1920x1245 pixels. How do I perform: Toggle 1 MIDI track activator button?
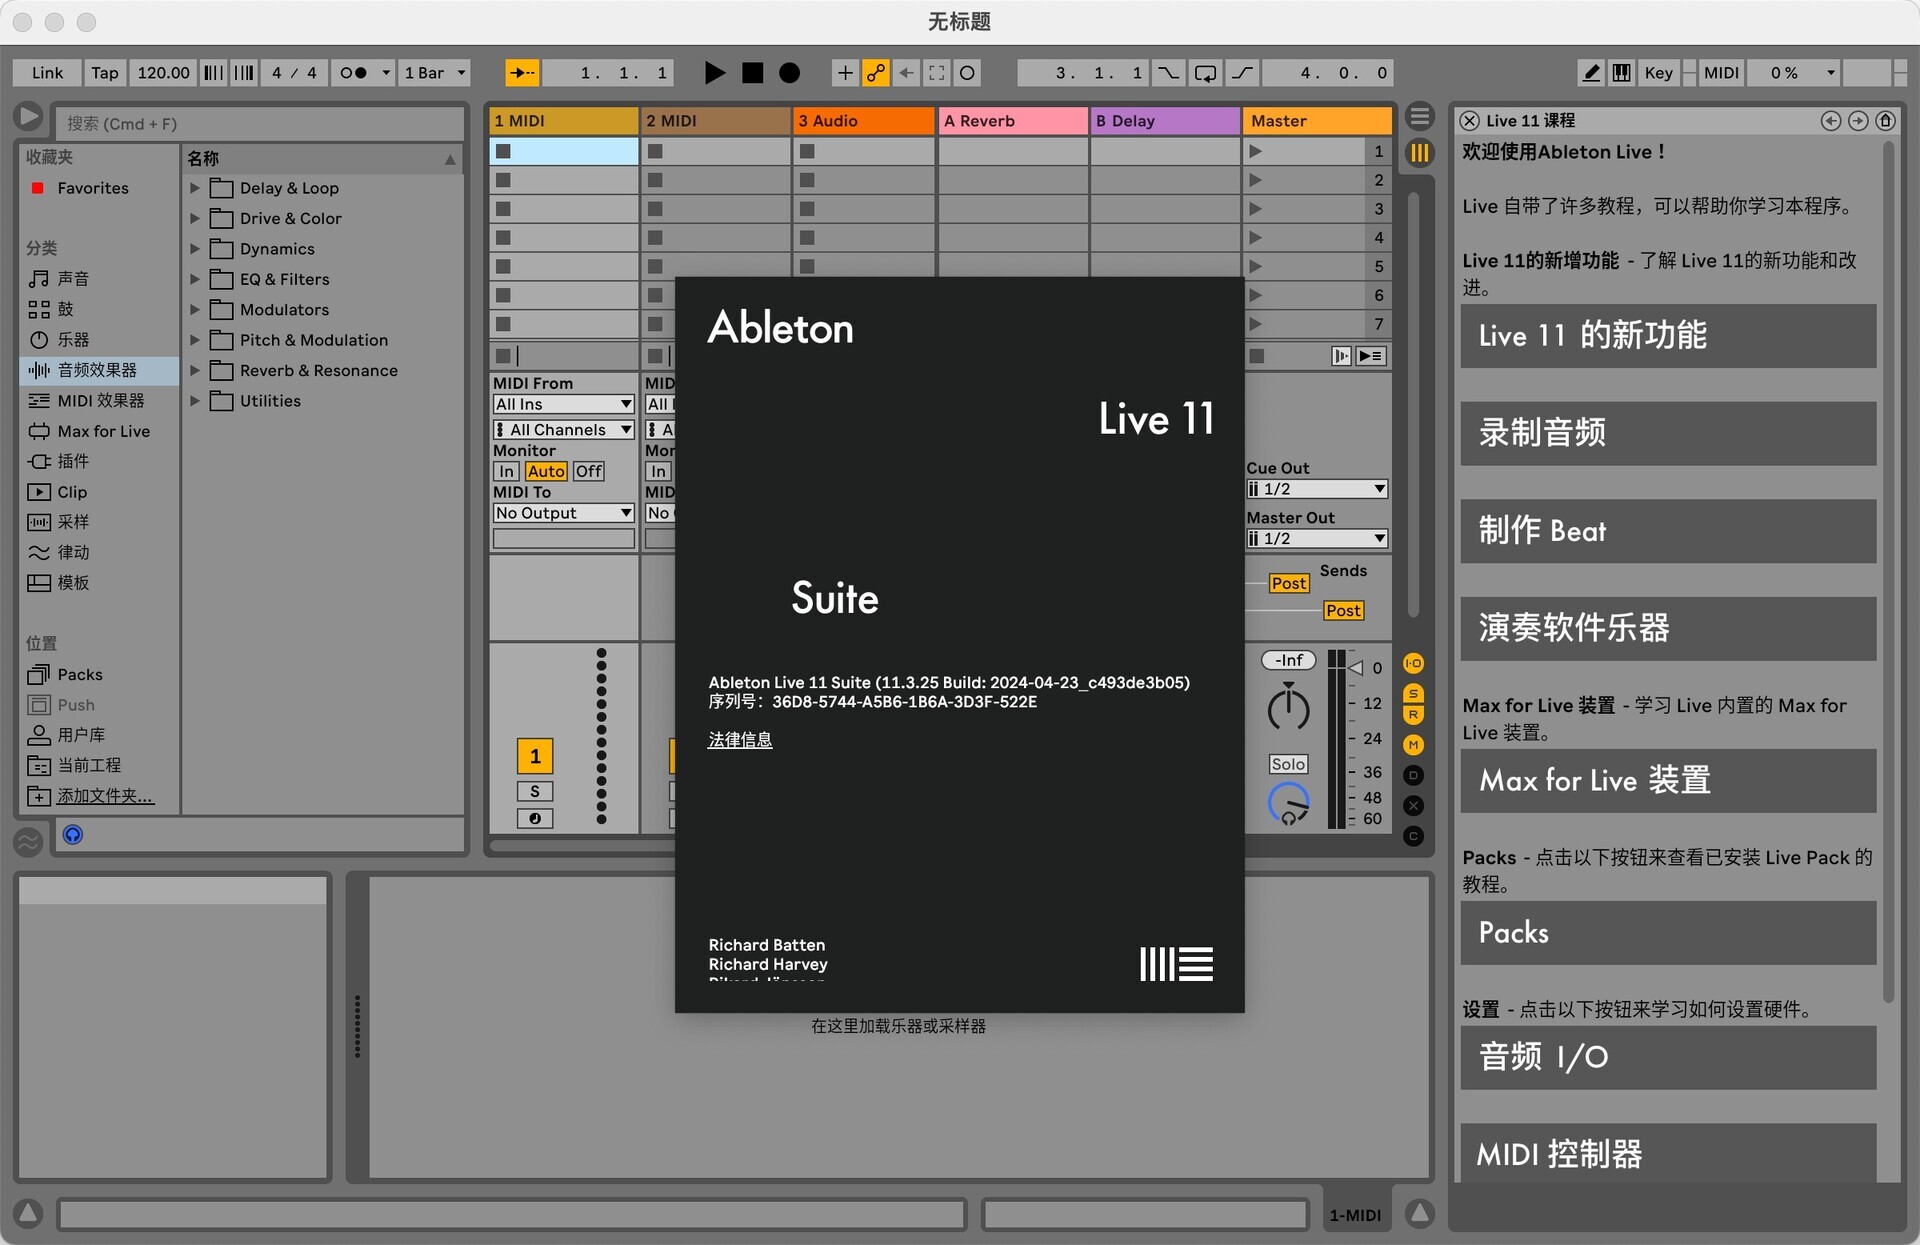point(535,756)
